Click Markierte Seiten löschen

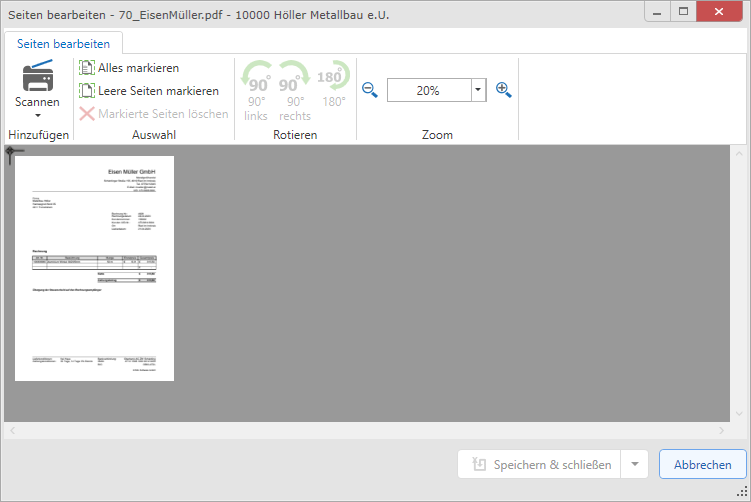click(x=153, y=114)
